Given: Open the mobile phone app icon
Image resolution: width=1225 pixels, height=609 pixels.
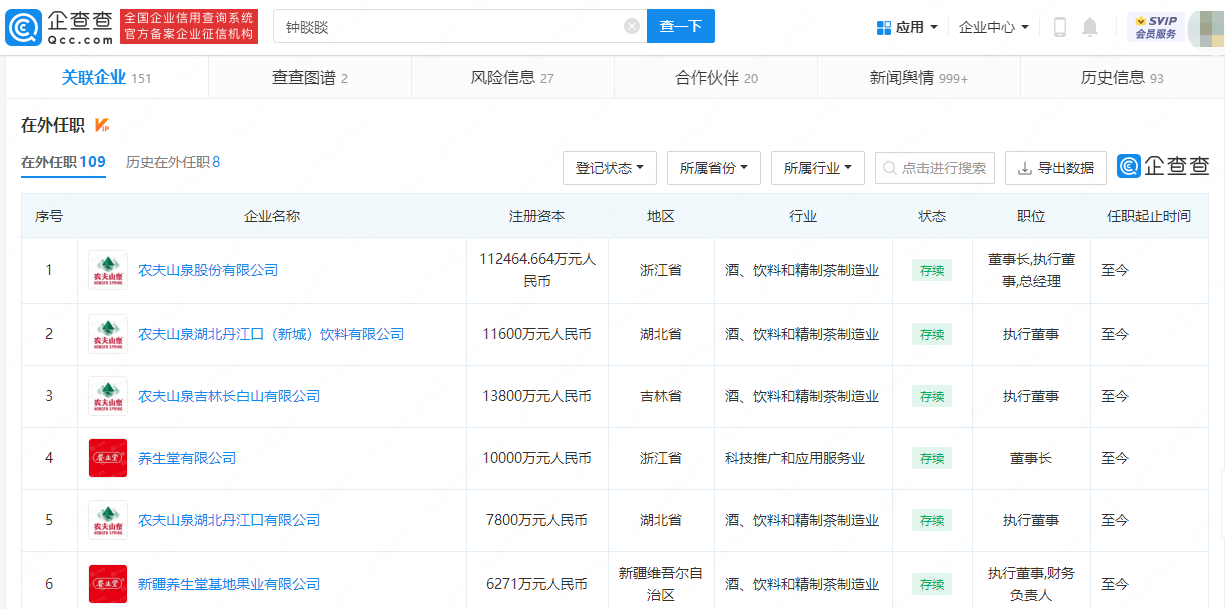Looking at the screenshot, I should coord(1060,27).
